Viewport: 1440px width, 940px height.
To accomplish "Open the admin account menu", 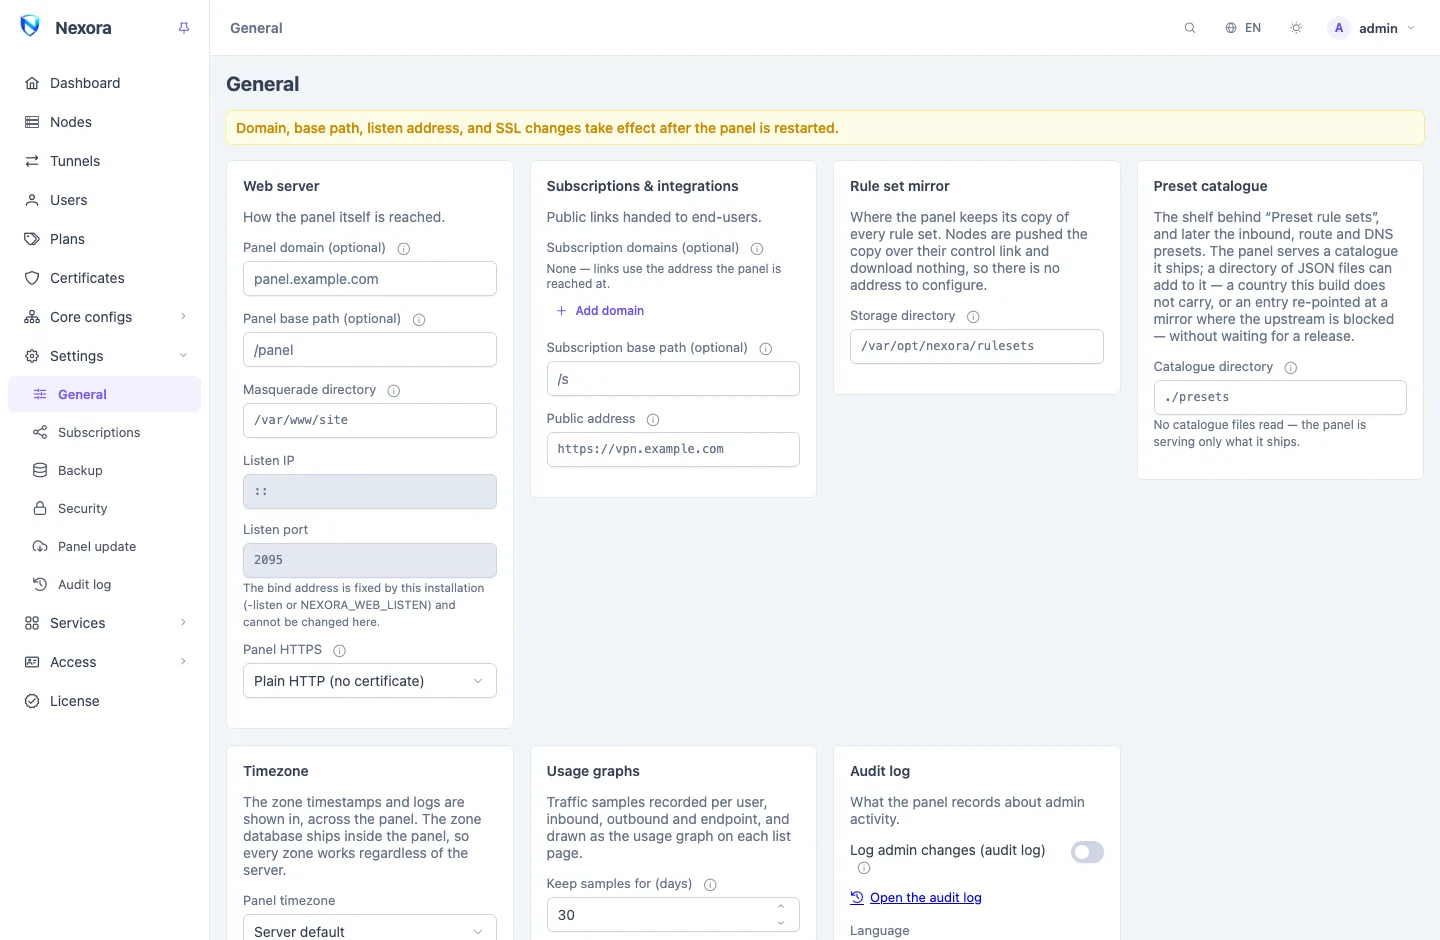I will click(1371, 28).
